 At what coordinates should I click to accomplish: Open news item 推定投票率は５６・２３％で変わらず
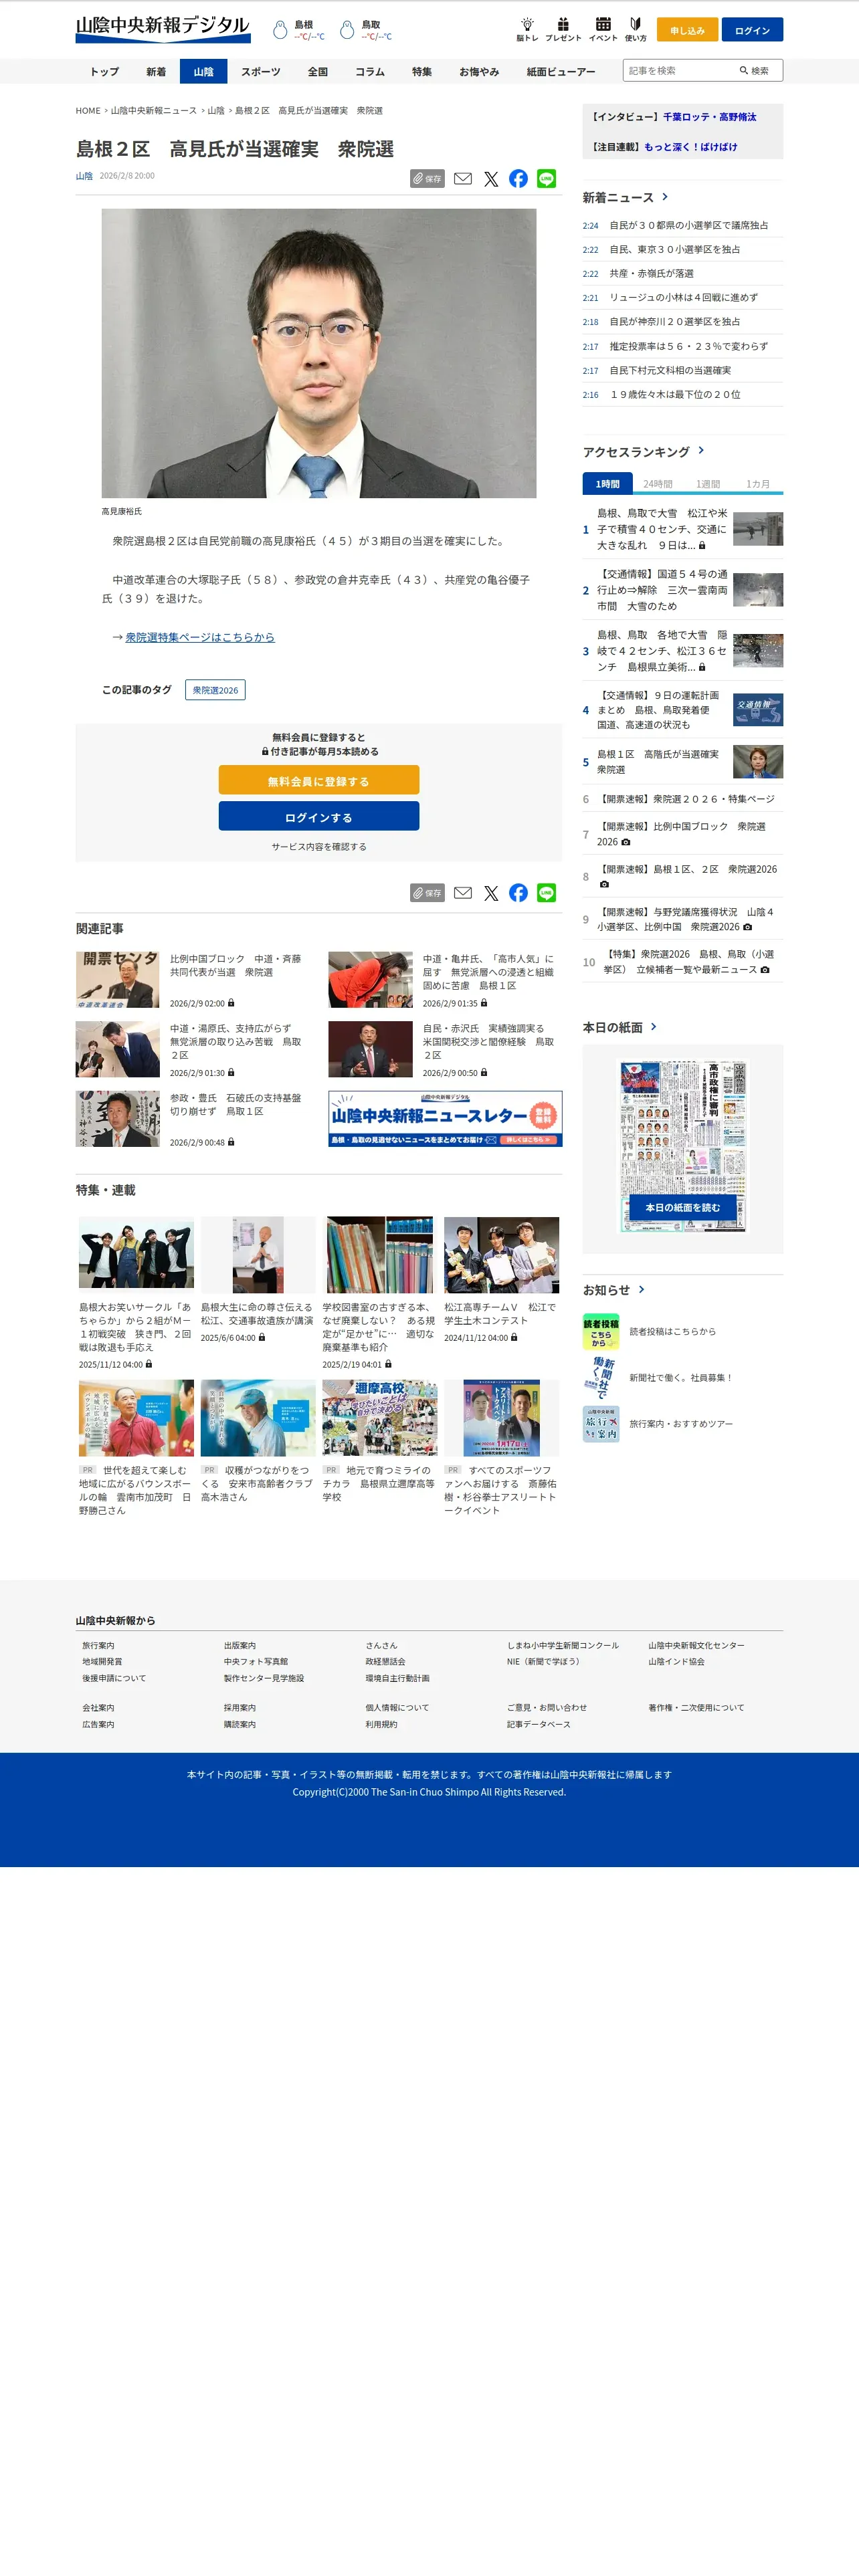coord(689,346)
